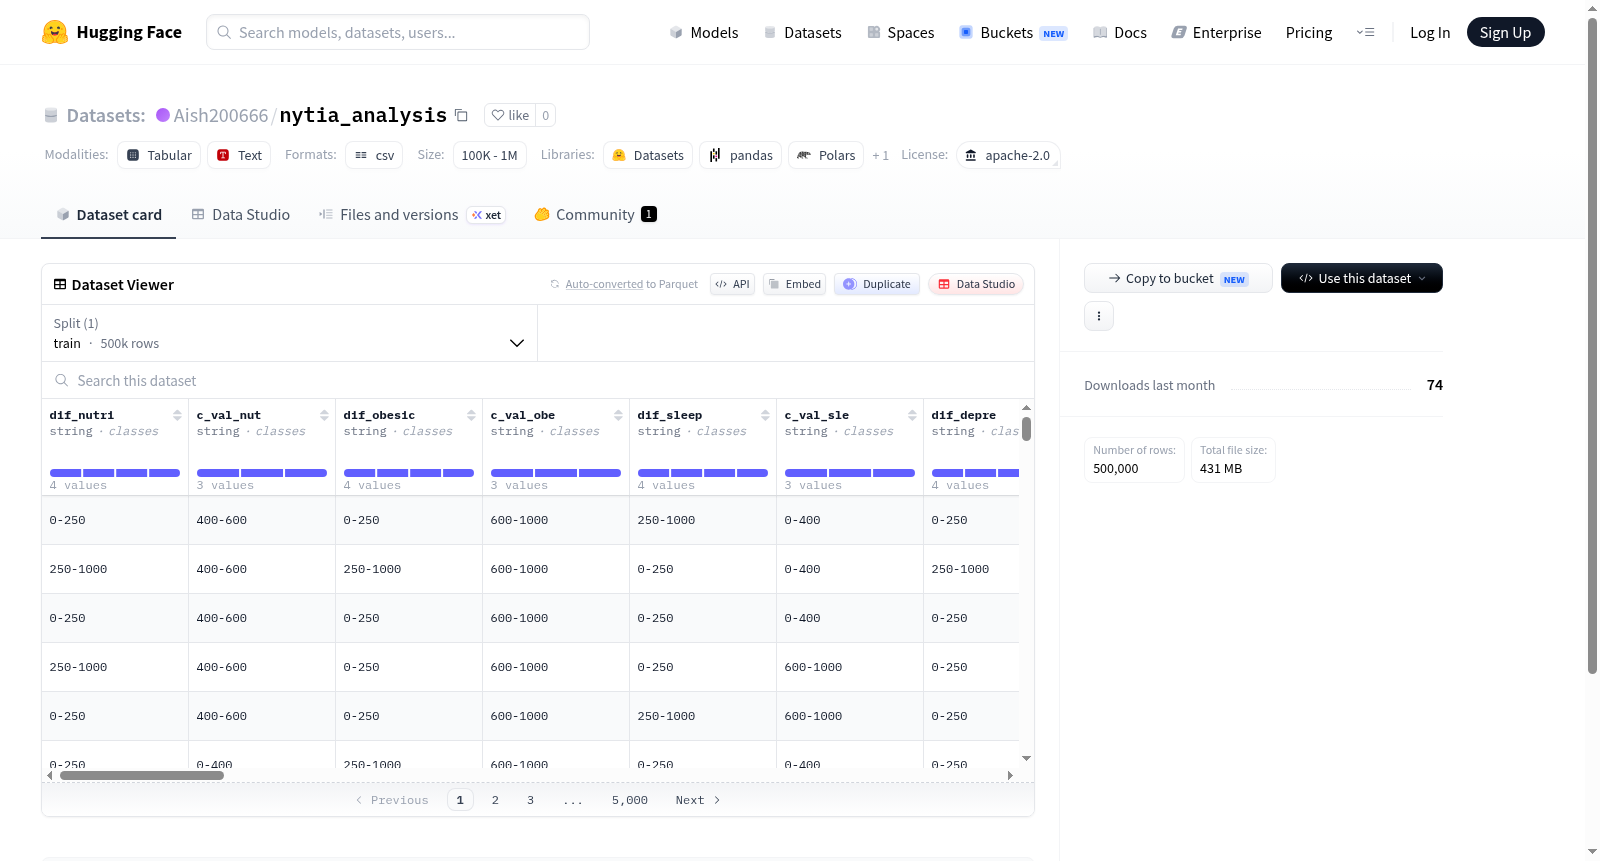Go to Datasets in top navigation
Viewport: 1600px width, 861px height.
803,33
